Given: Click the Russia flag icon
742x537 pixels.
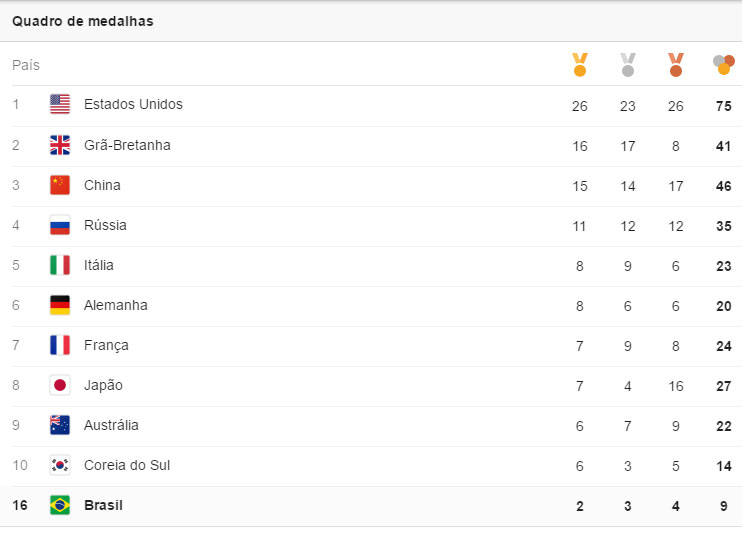Looking at the screenshot, I should coord(60,225).
